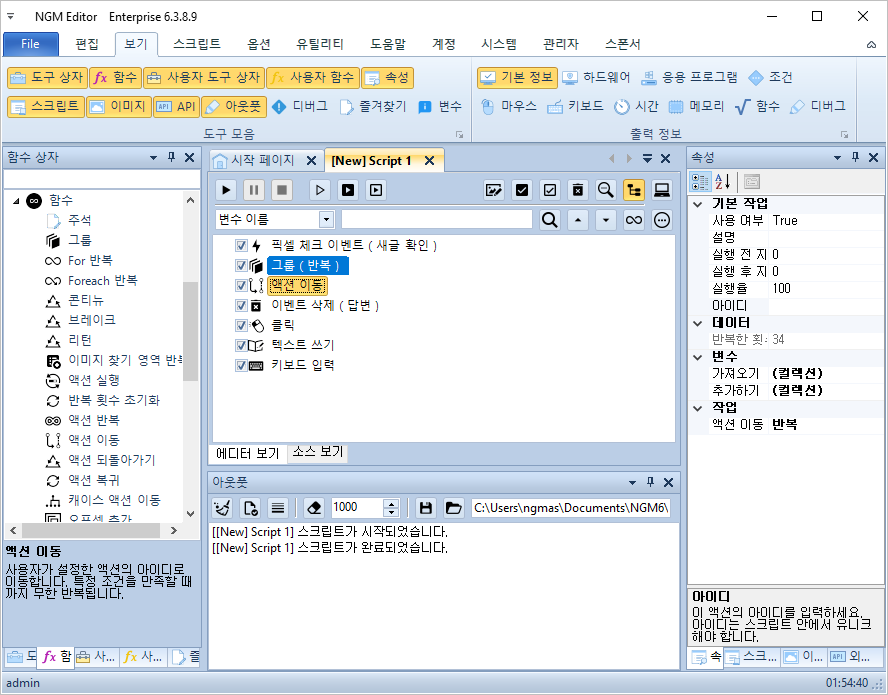Collapse the 작업 property category
Image resolution: width=888 pixels, height=695 pixels.
pos(698,408)
